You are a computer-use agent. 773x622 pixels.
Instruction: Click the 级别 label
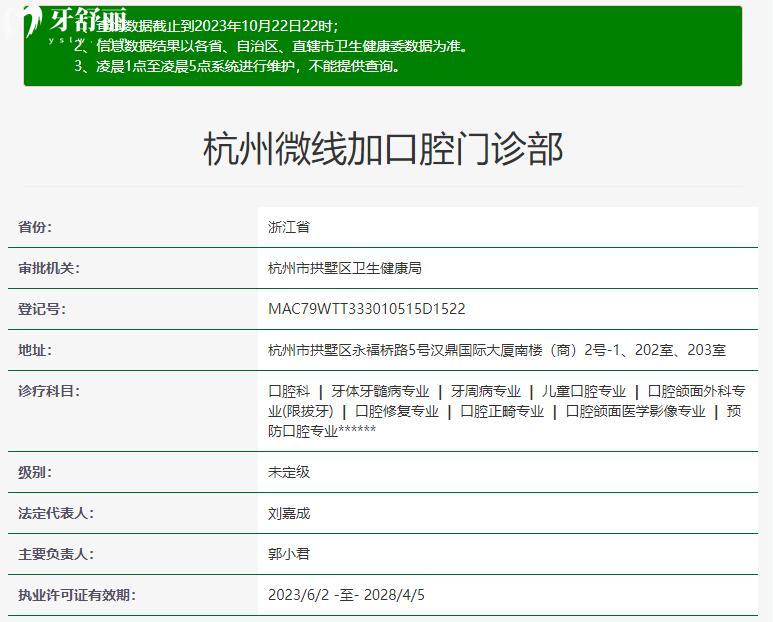point(35,472)
